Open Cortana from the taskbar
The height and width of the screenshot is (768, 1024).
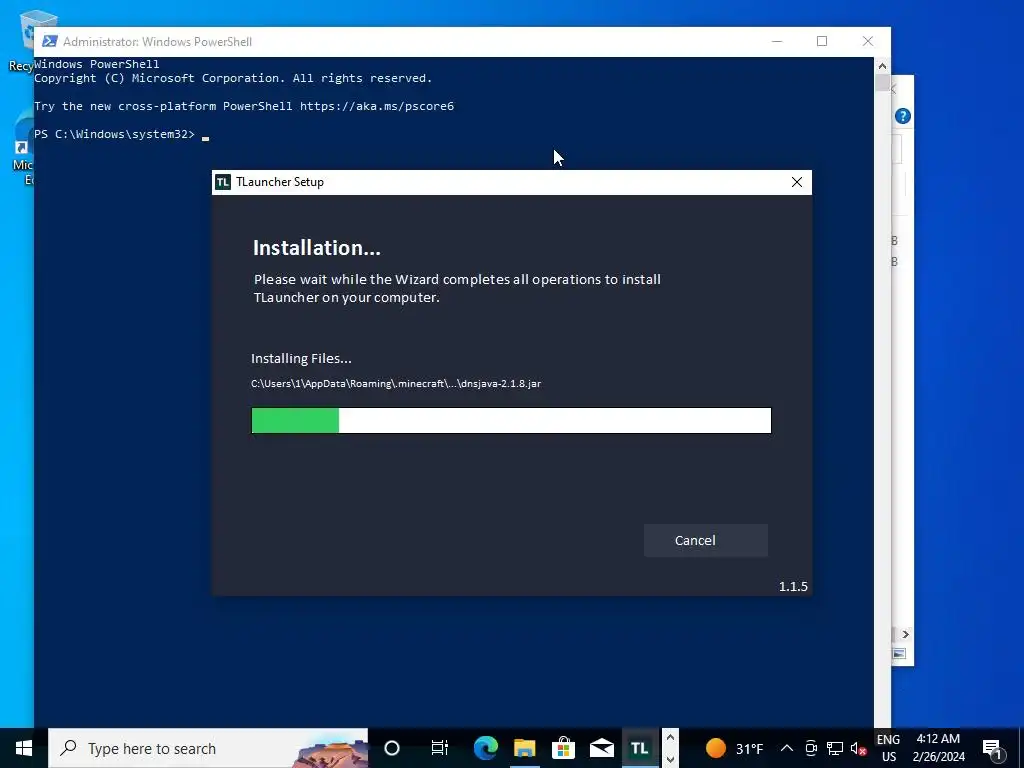[x=392, y=748]
